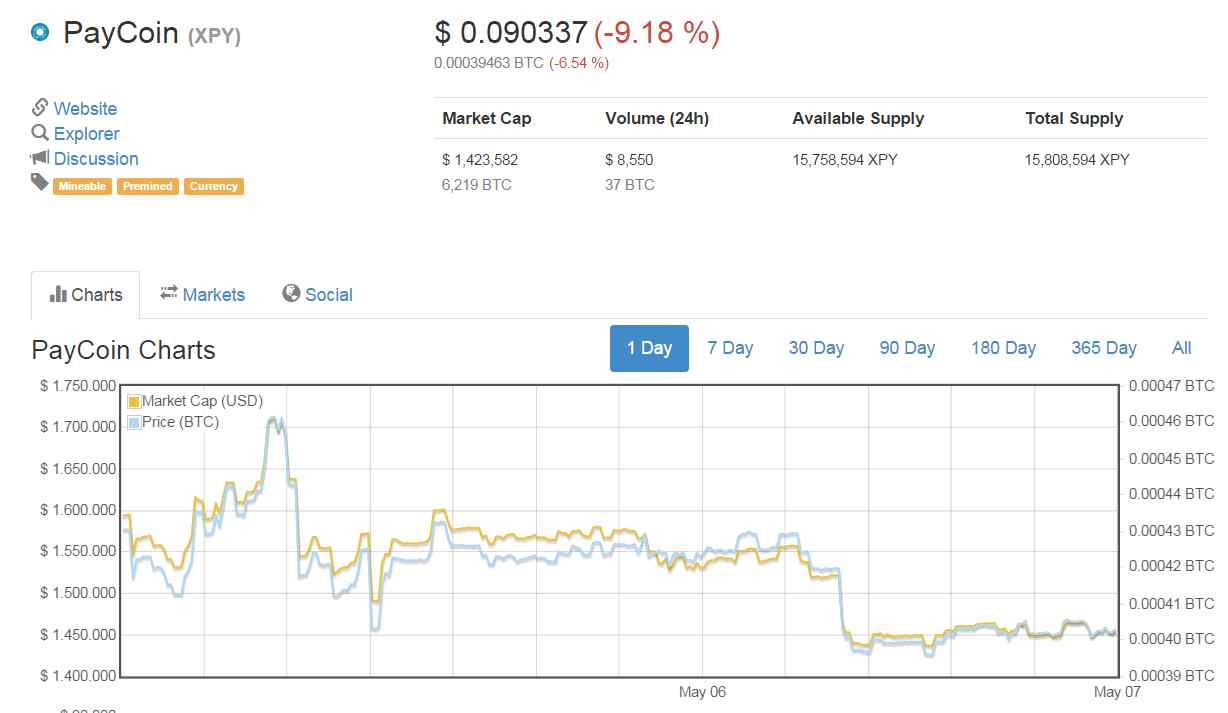Click the (-9.18 %) price change
This screenshot has width=1228, height=713.
click(x=657, y=33)
